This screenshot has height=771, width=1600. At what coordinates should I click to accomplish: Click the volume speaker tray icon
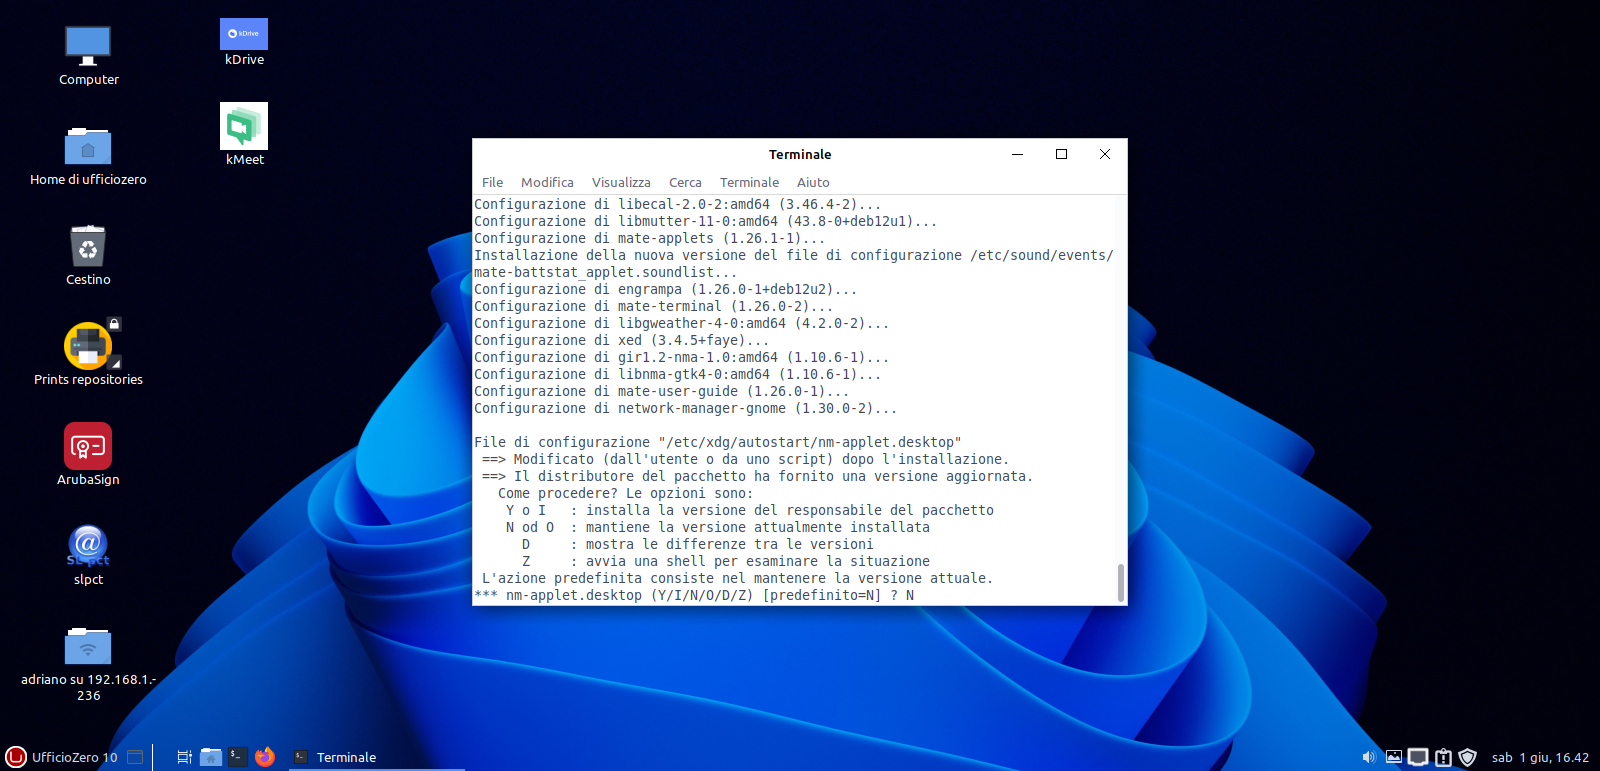(x=1368, y=757)
